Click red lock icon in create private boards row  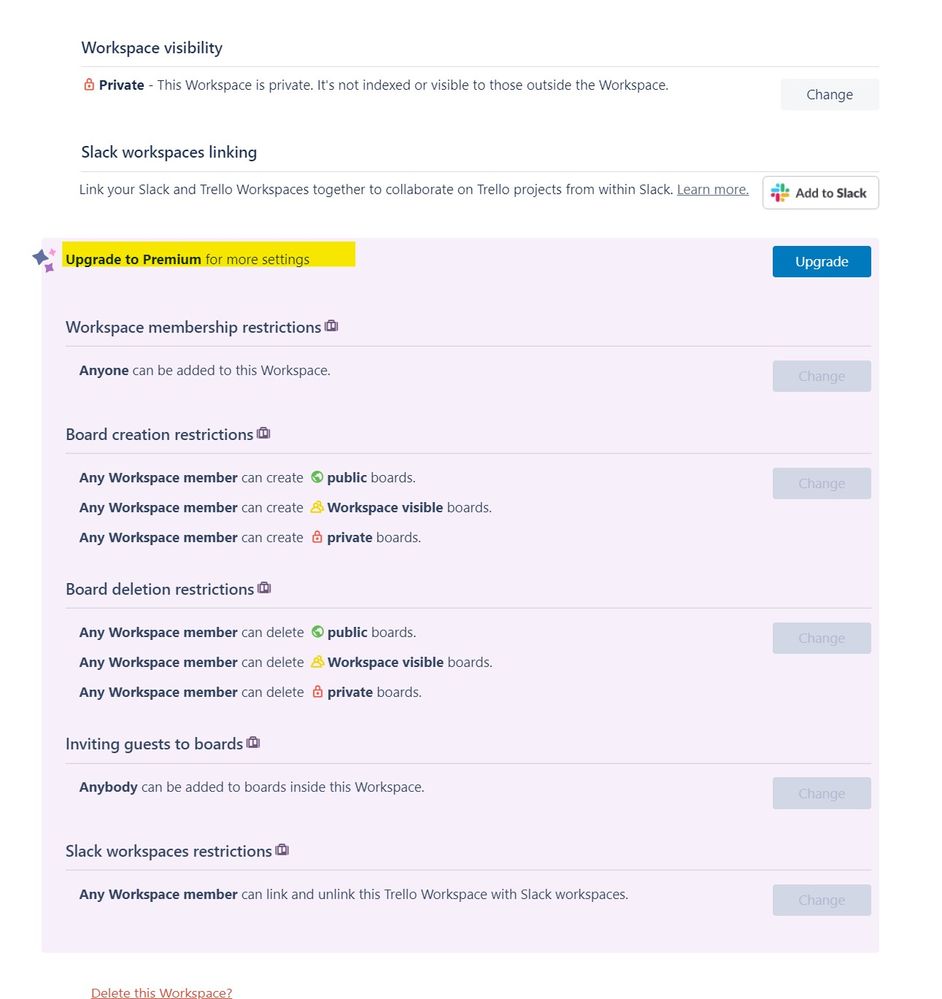pos(317,537)
